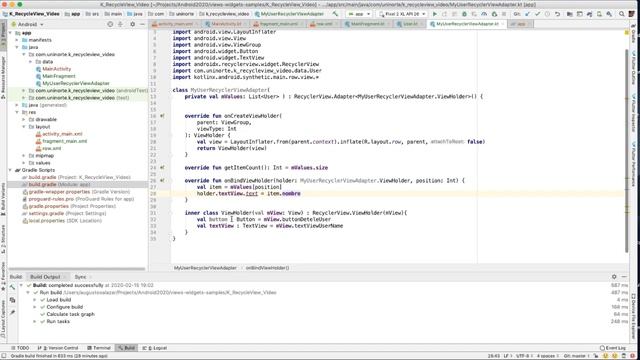The image size is (640, 360).
Task: Open the Version Control tool window
Action: [58, 348]
